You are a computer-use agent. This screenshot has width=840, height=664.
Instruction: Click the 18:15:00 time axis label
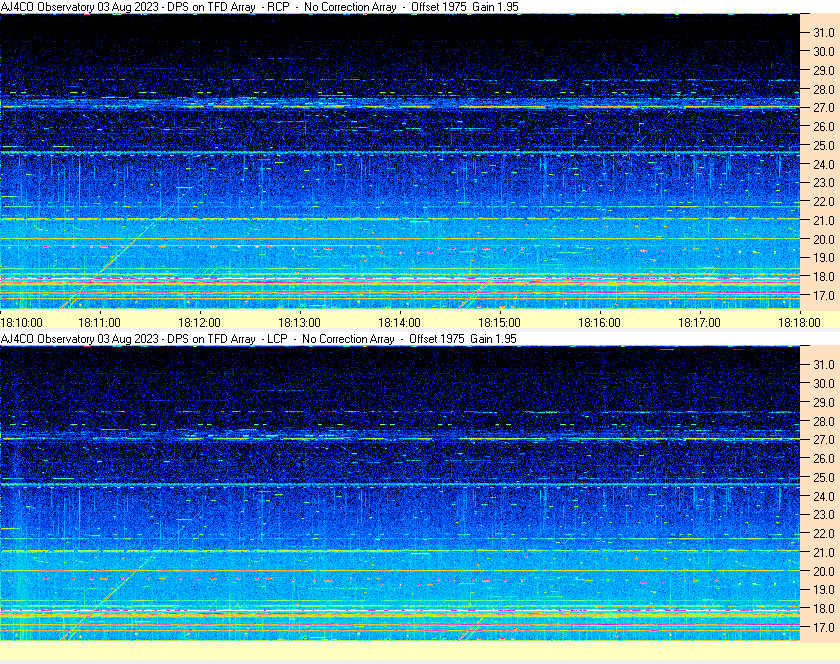click(x=499, y=323)
